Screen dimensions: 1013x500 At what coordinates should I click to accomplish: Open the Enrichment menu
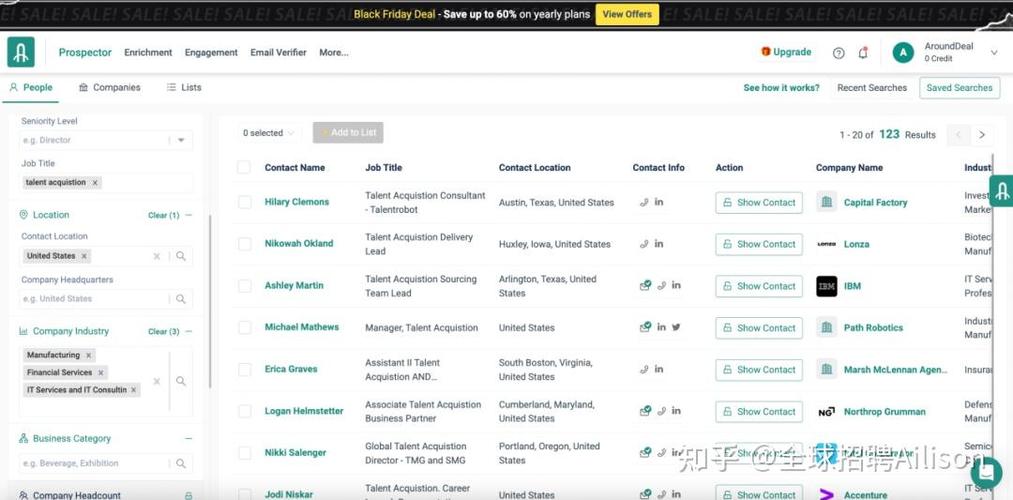tap(148, 52)
